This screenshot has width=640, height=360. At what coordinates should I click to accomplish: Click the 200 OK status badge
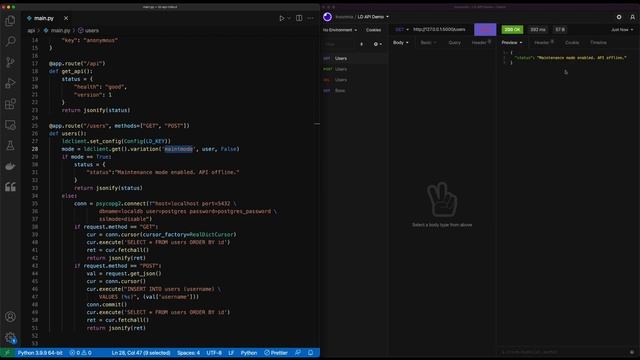512,29
